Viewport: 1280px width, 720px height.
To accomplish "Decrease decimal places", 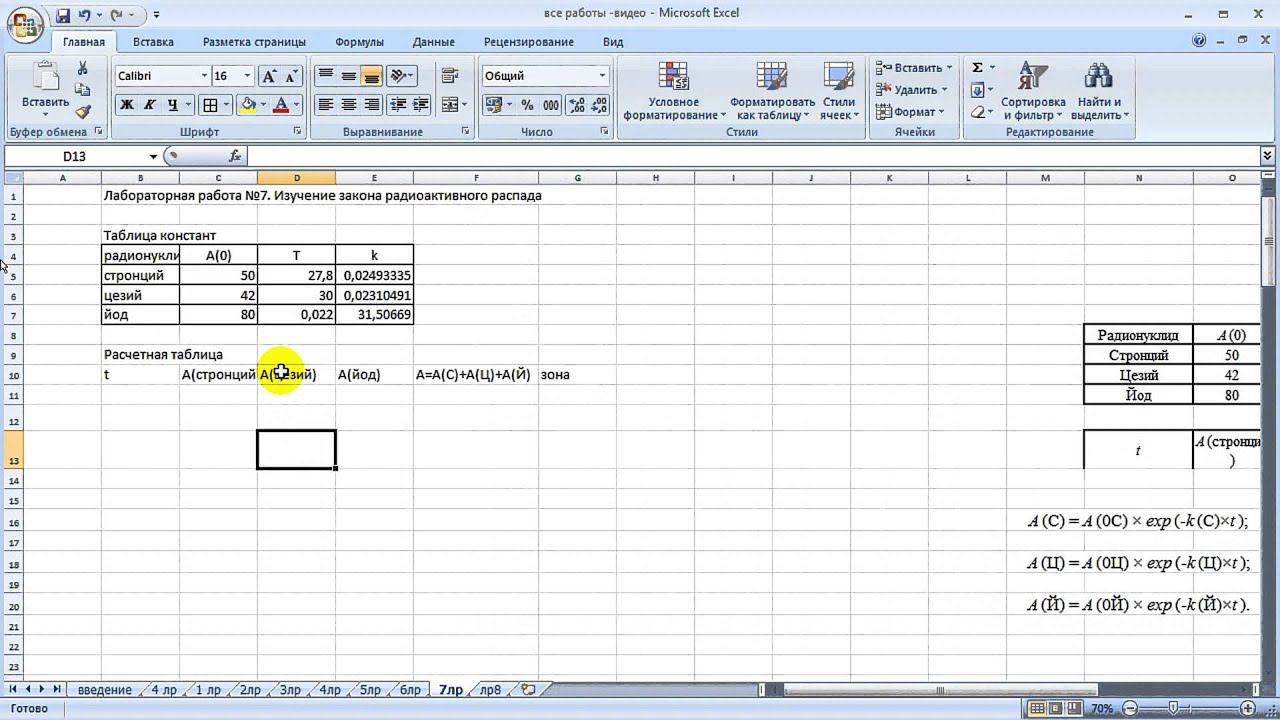I will [599, 105].
